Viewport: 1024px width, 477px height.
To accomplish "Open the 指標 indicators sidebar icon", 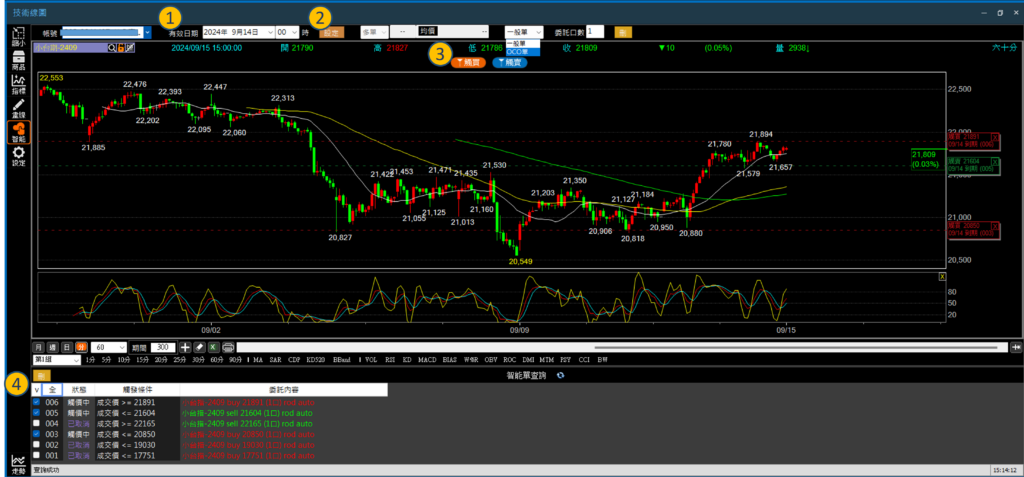I will [19, 85].
